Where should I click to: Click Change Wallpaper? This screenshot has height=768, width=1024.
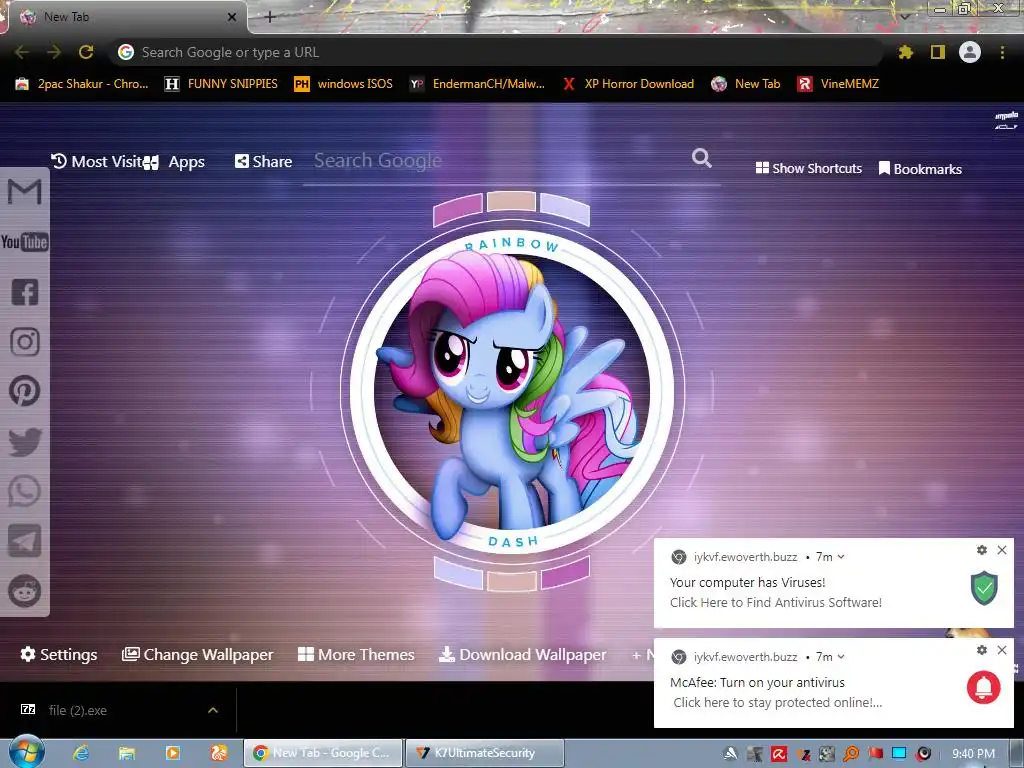(197, 654)
